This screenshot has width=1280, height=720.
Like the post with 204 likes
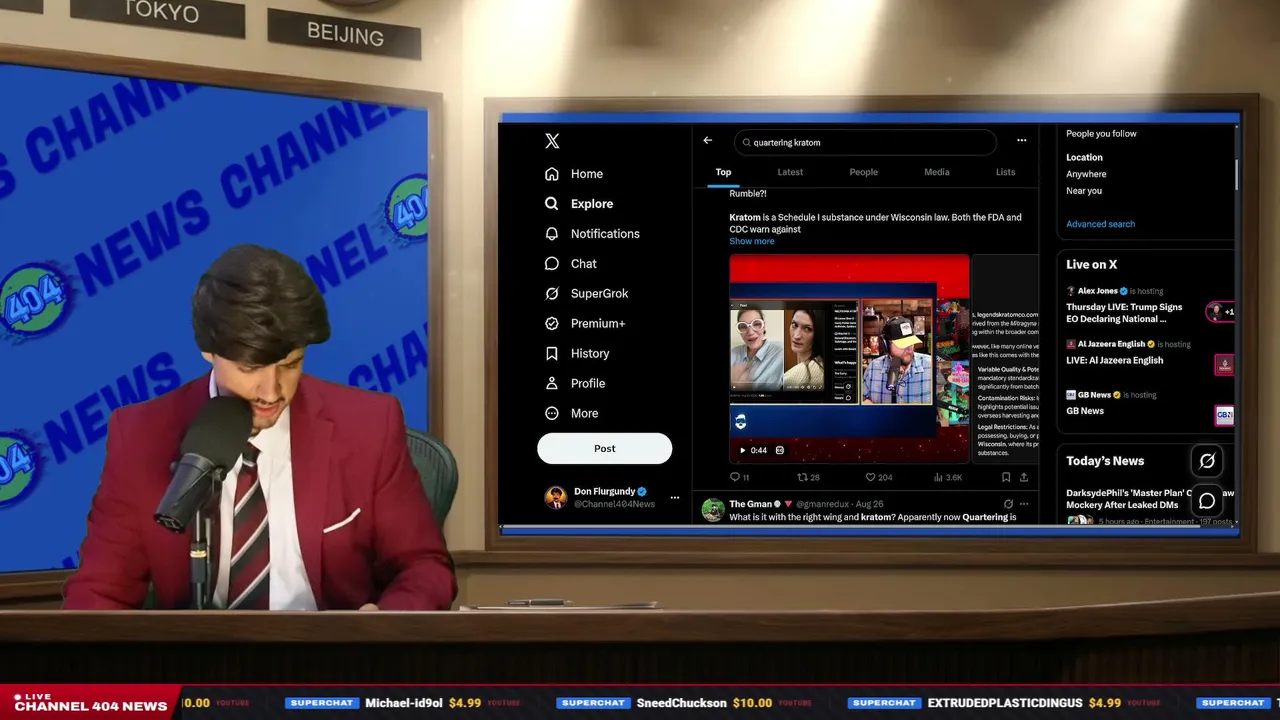871,478
